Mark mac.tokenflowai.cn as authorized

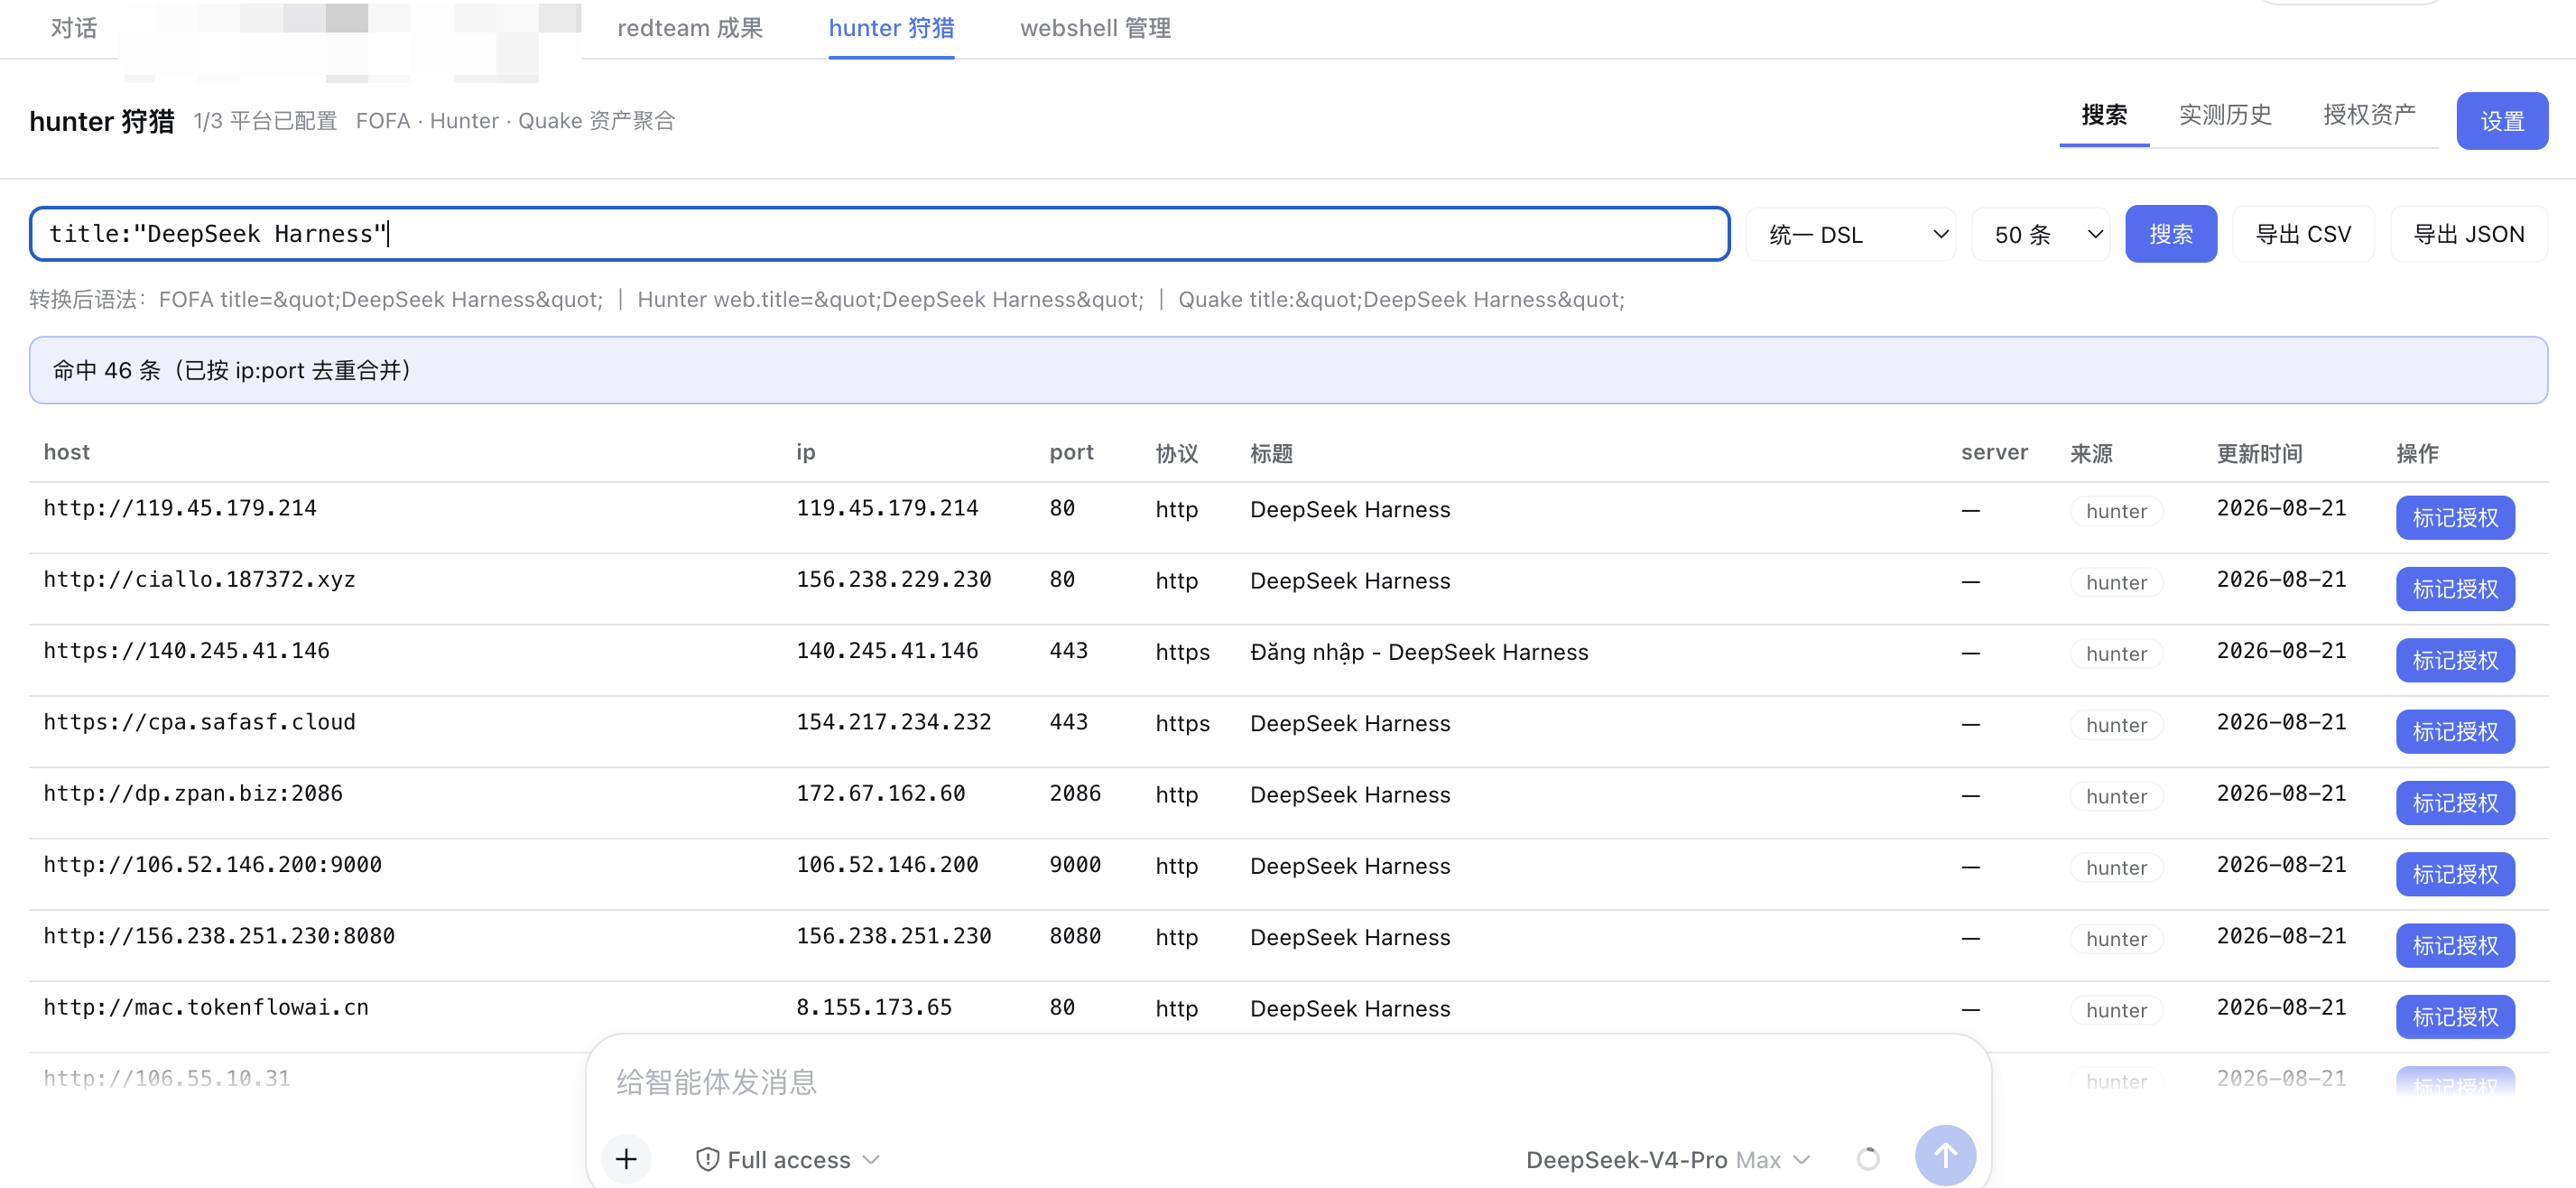click(2455, 1016)
